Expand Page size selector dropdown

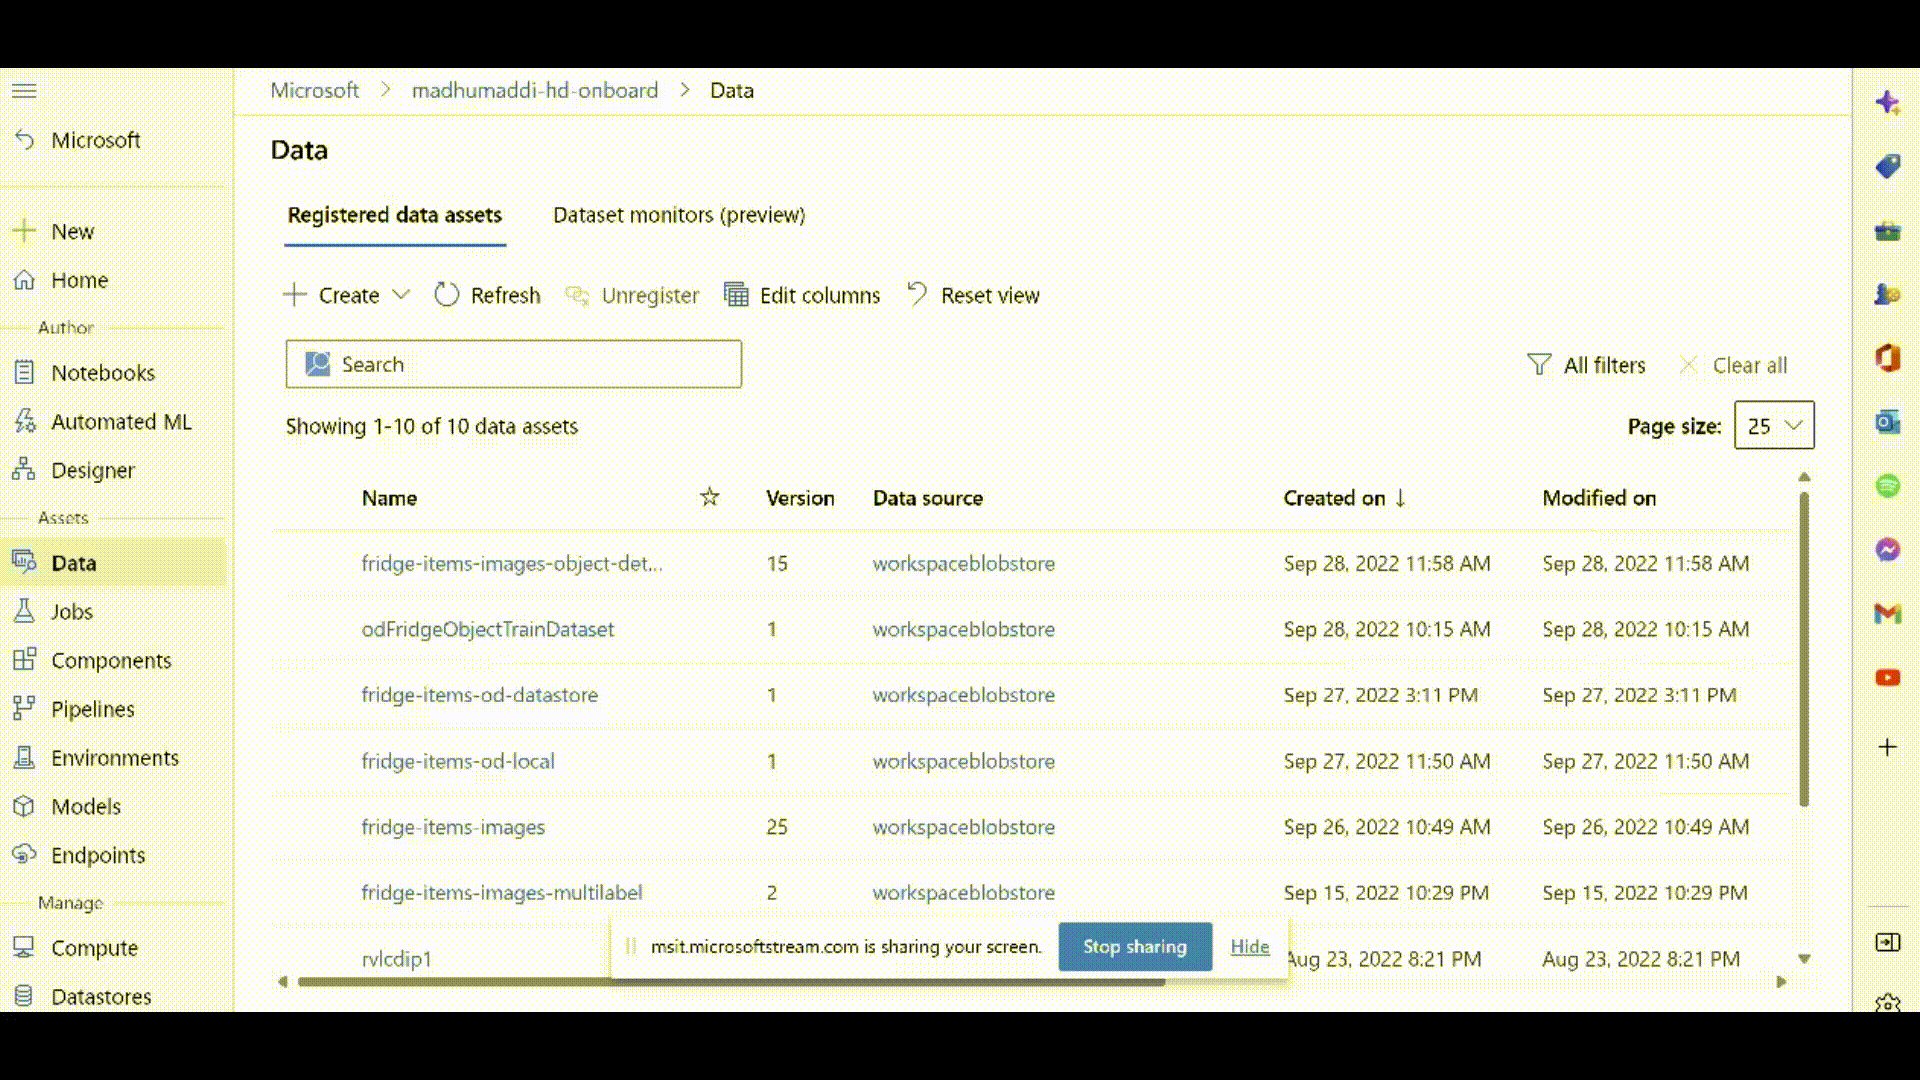click(1772, 425)
